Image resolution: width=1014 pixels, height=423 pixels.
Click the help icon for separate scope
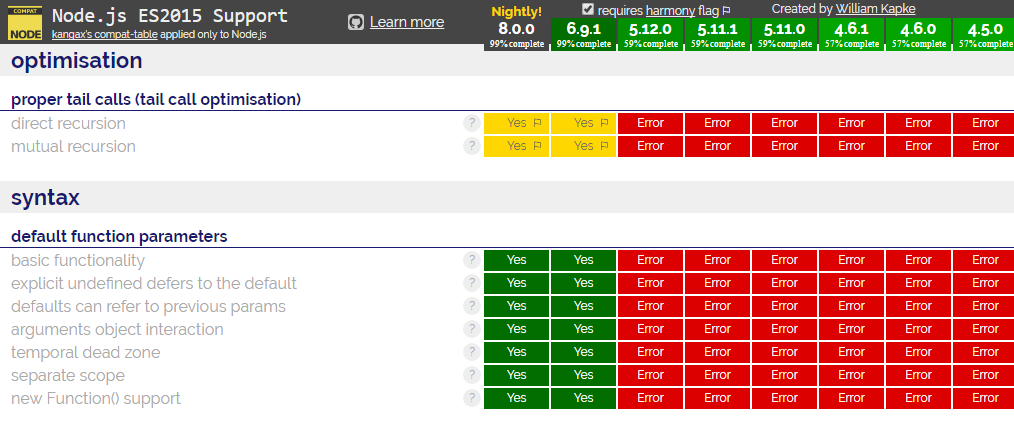tap(472, 375)
